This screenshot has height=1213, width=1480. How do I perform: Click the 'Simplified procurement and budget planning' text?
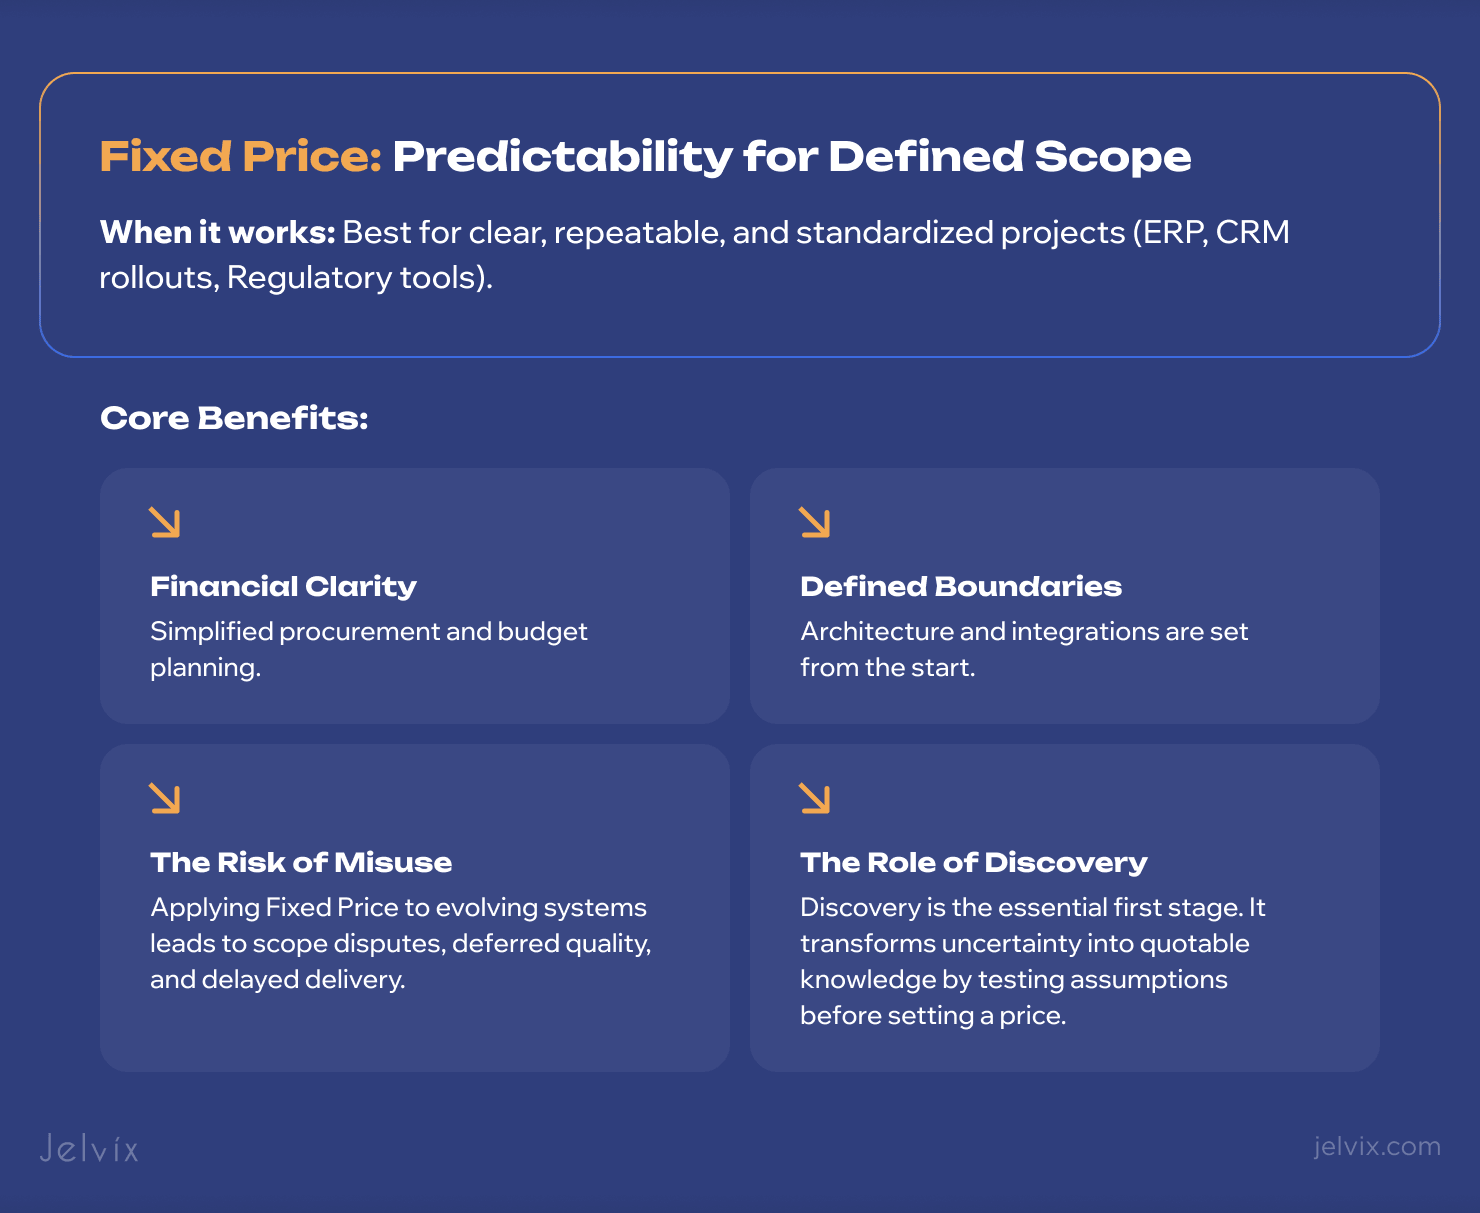point(368,649)
